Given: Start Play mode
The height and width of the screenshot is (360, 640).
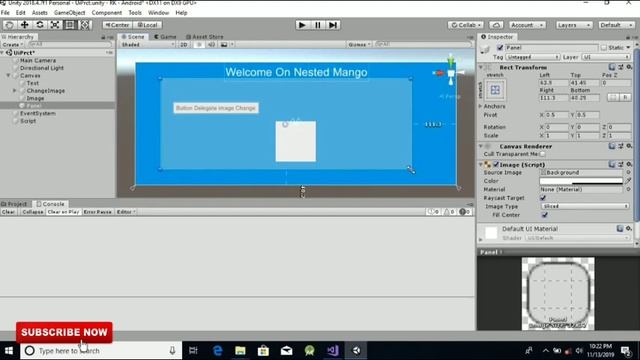Looking at the screenshot, I should tap(302, 25).
